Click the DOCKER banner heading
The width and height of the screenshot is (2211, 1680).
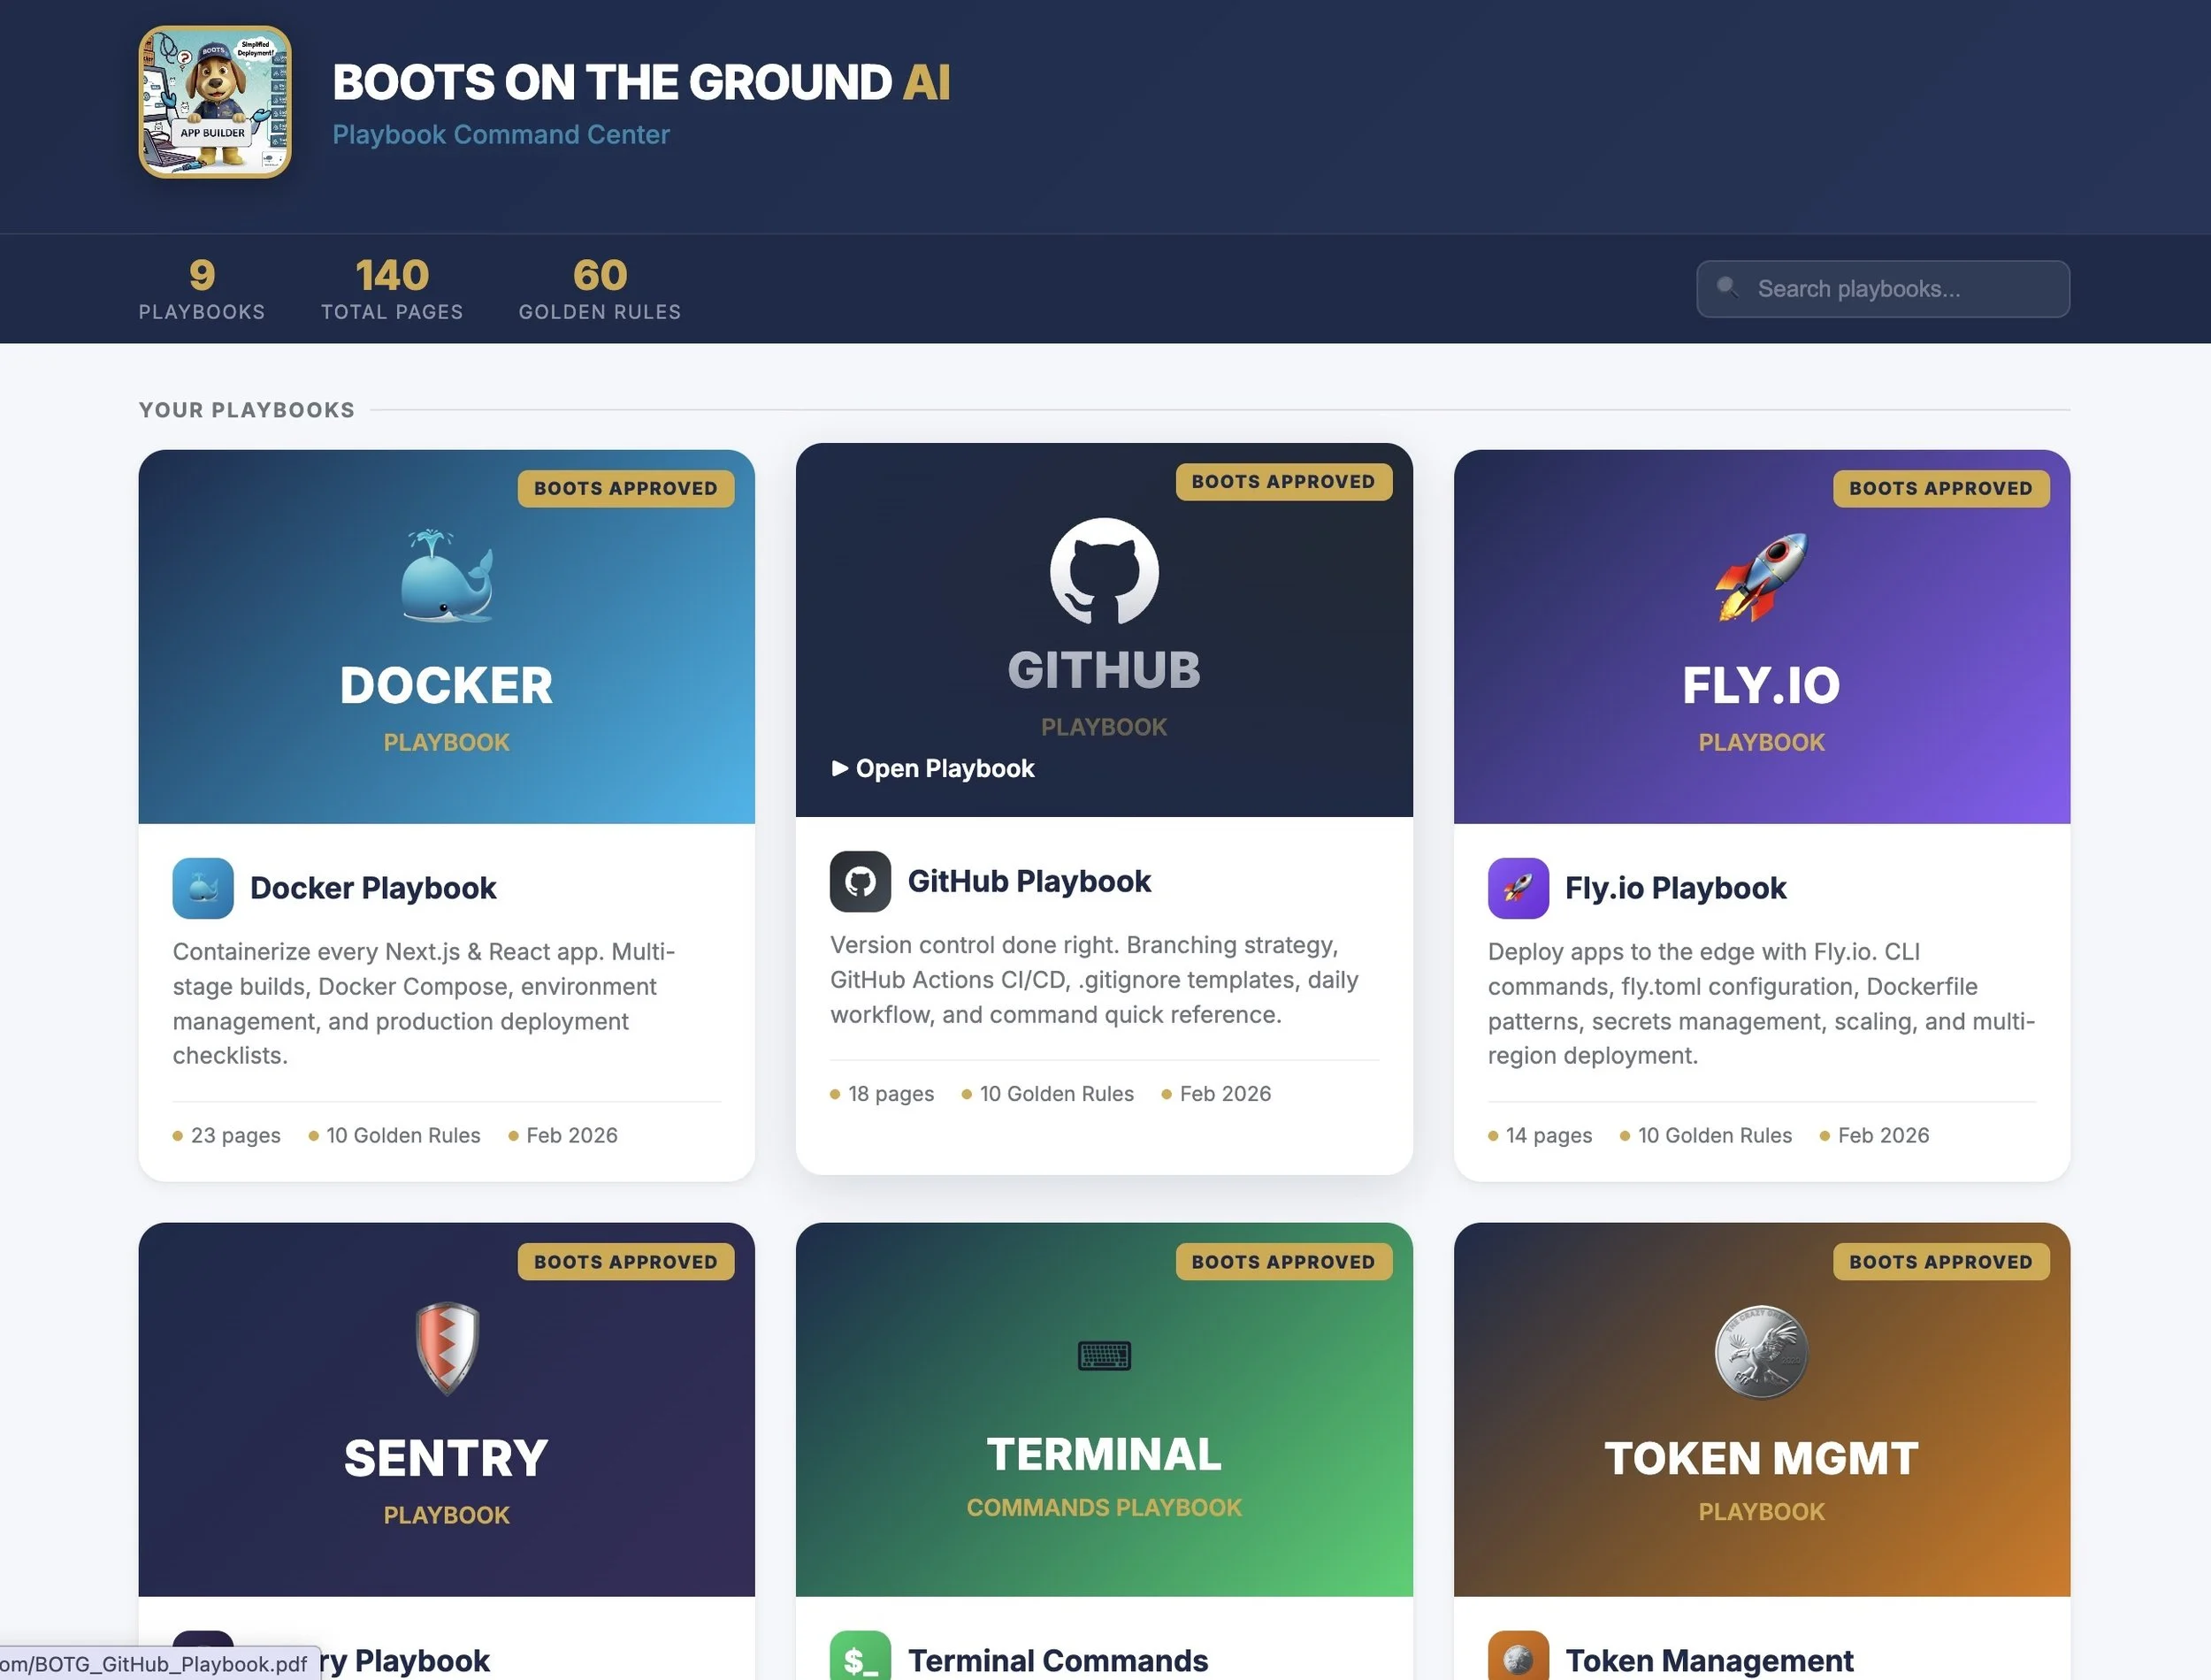(446, 685)
